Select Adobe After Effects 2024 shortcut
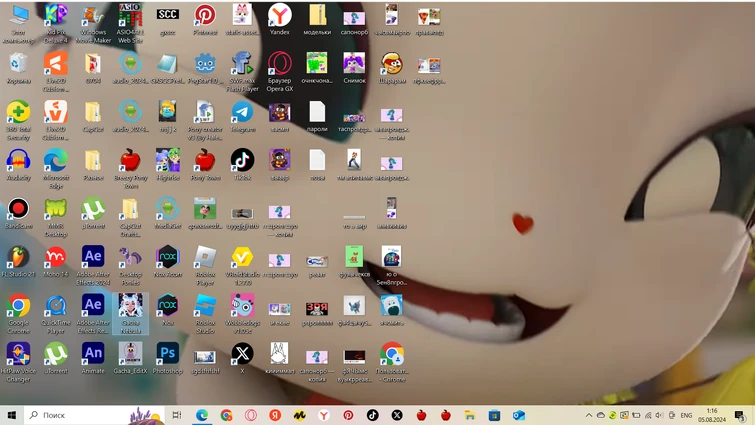Viewport: 755px width, 425px height. pos(93,257)
